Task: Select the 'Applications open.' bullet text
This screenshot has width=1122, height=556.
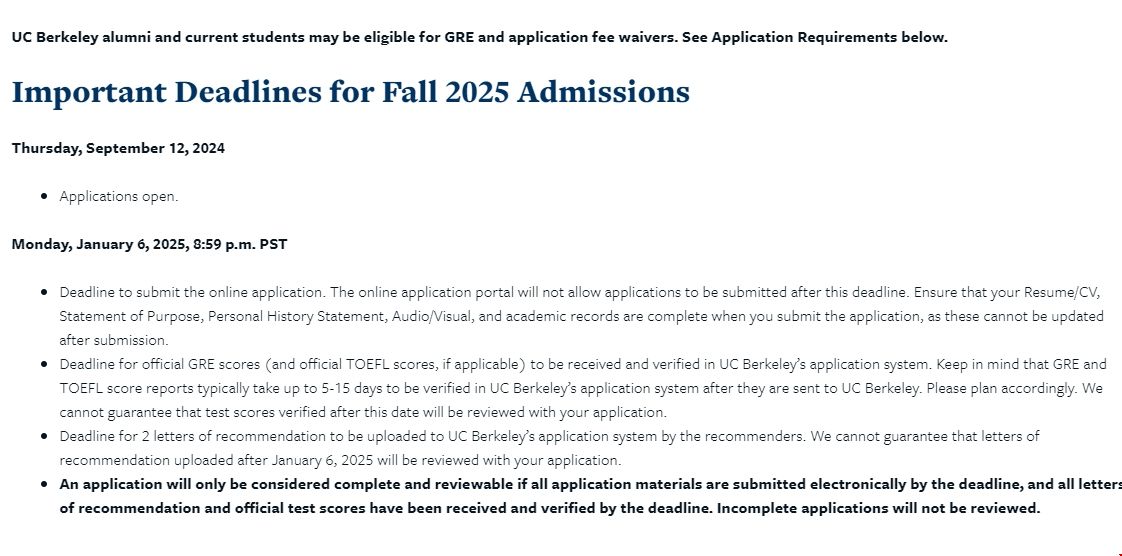Action: 119,196
